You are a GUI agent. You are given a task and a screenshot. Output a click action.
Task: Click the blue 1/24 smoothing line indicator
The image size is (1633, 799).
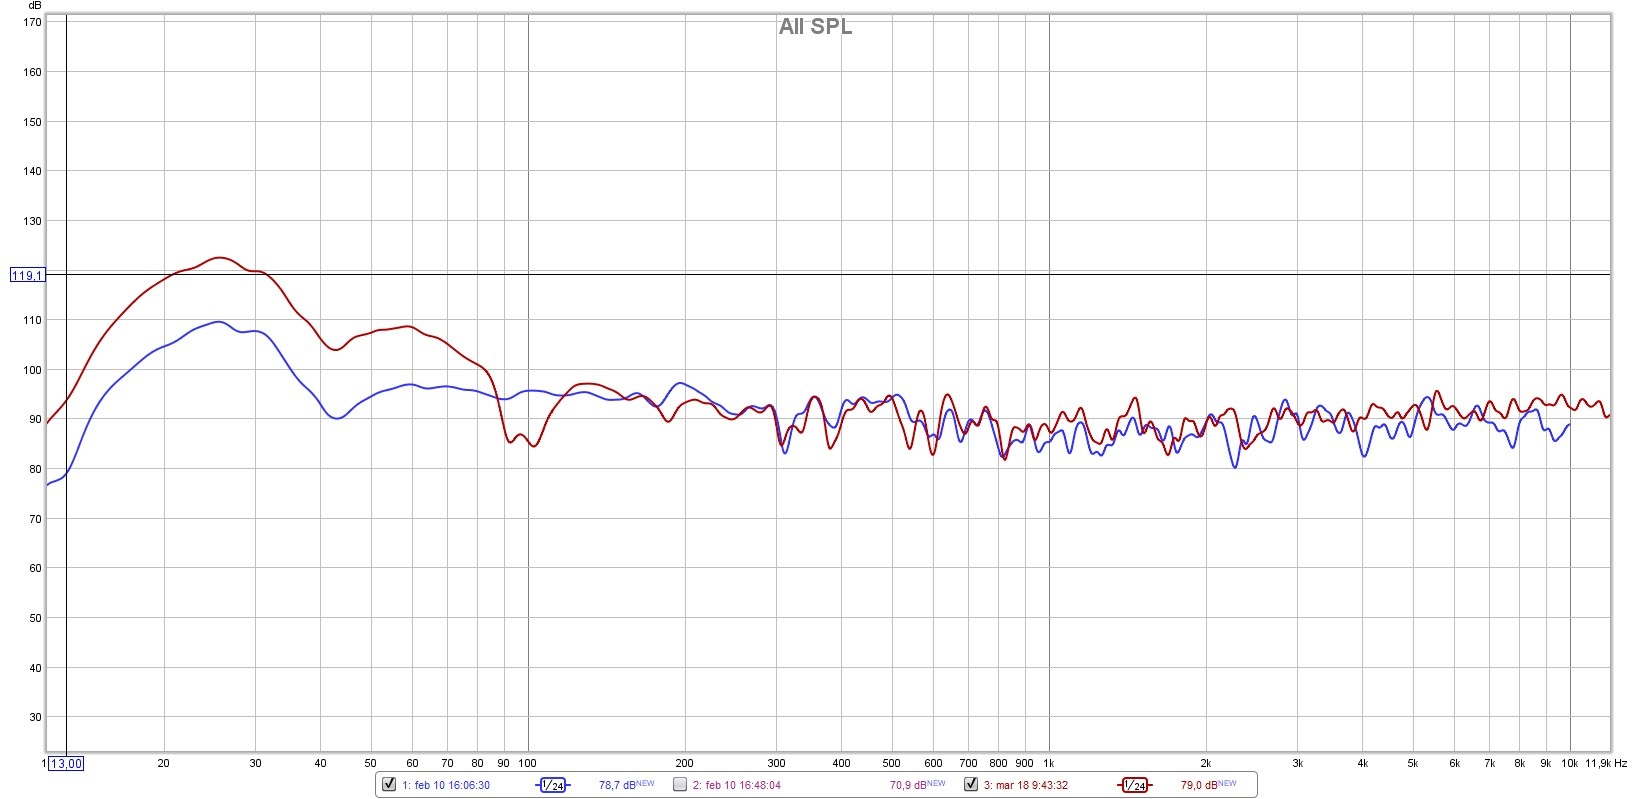(552, 785)
